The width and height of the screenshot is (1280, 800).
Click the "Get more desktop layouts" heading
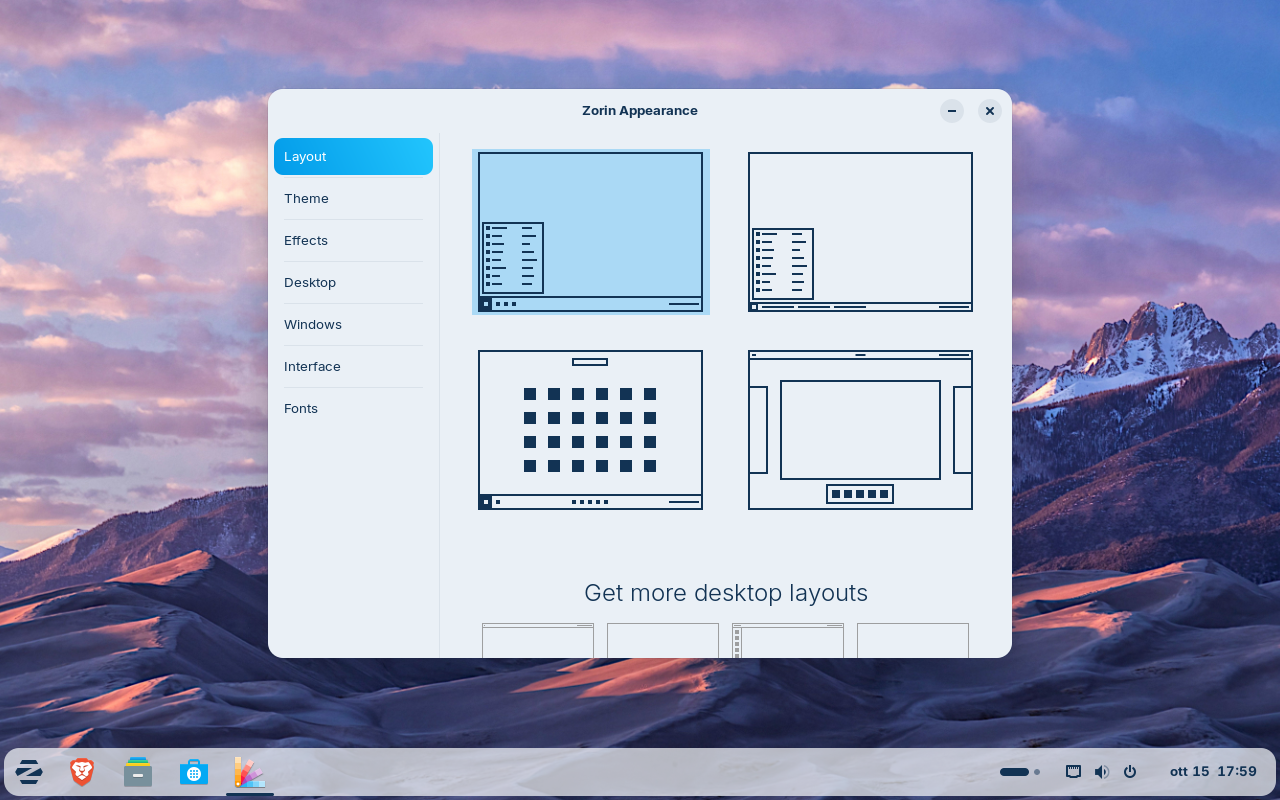tap(726, 593)
